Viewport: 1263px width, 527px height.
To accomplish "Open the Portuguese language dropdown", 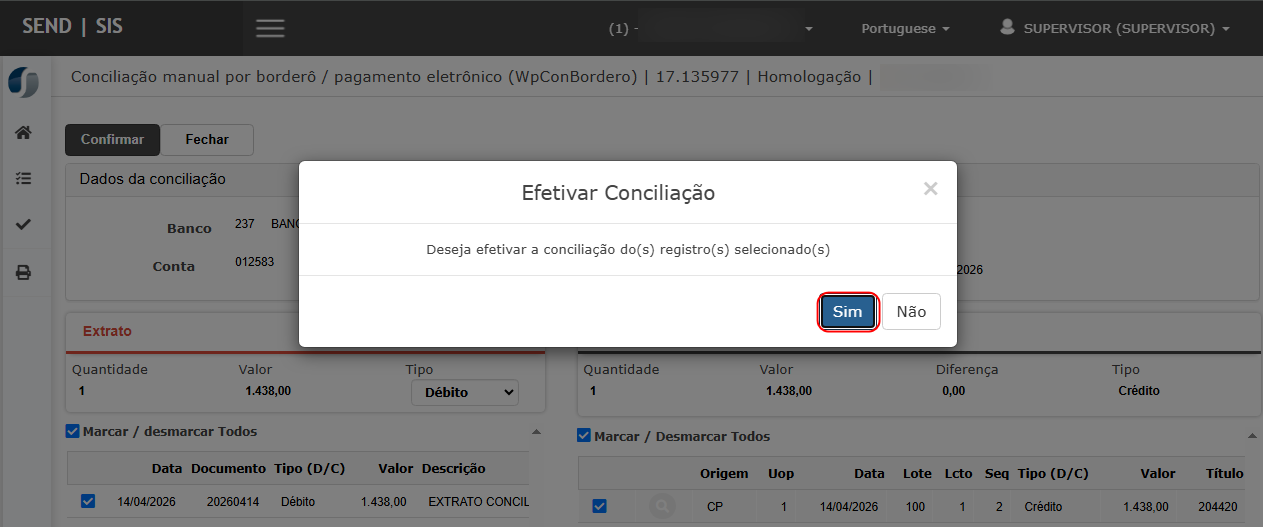I will pos(905,29).
